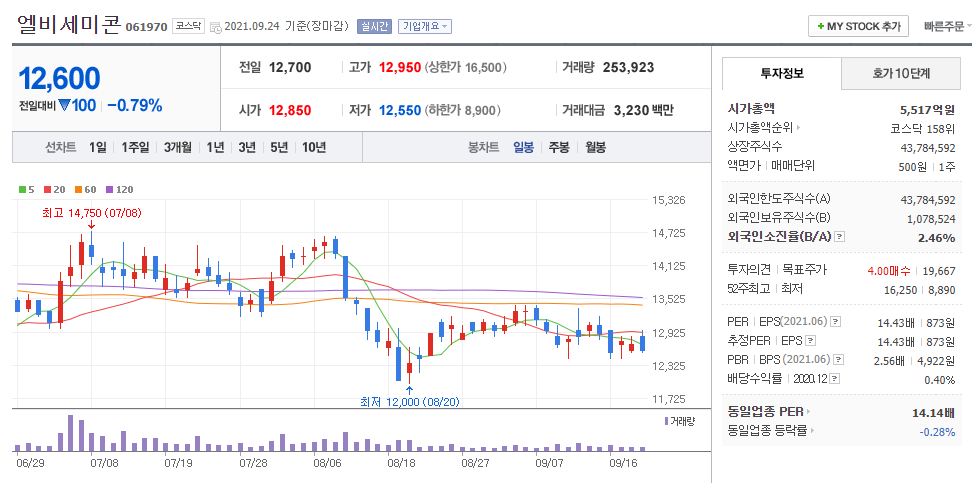Click the 배당수익률 value 0.40%
The height and width of the screenshot is (483, 975).
(941, 379)
